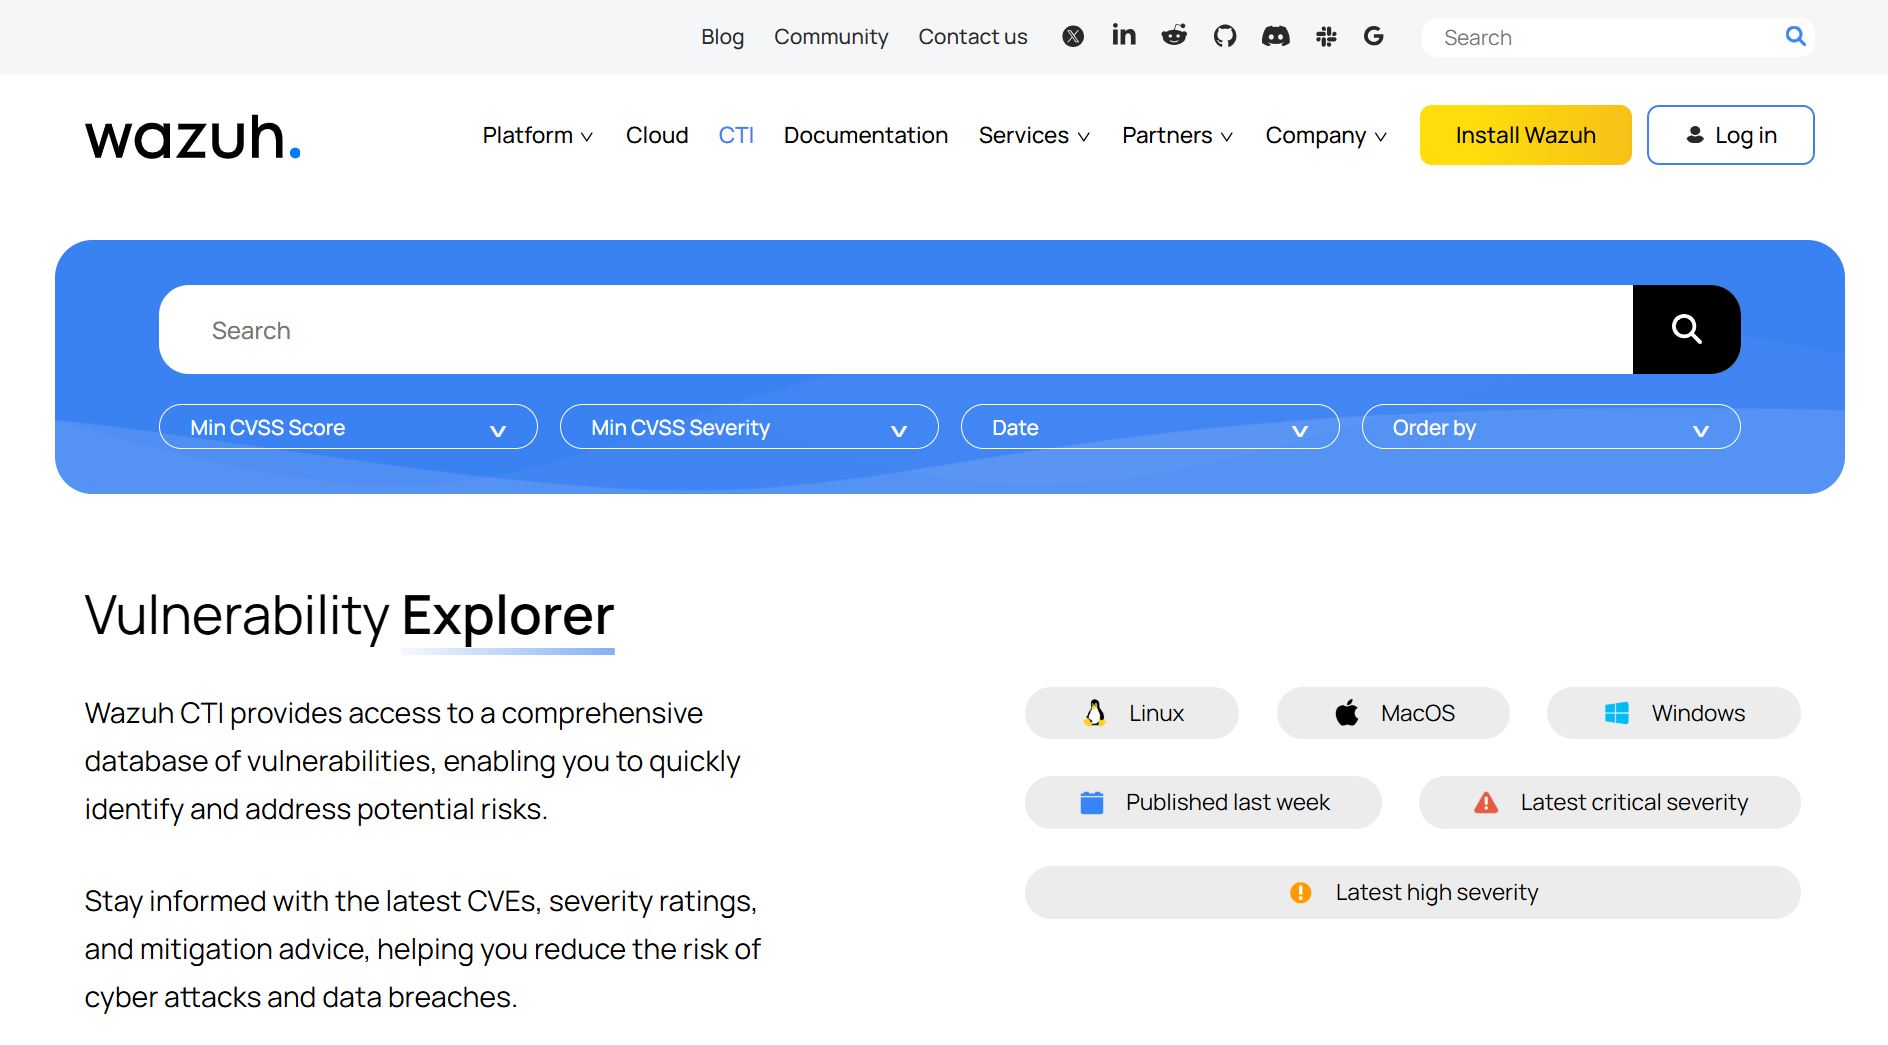Viewport: 1888px width, 1045px height.
Task: Click the blue magnifier in the top search
Action: 1796,36
